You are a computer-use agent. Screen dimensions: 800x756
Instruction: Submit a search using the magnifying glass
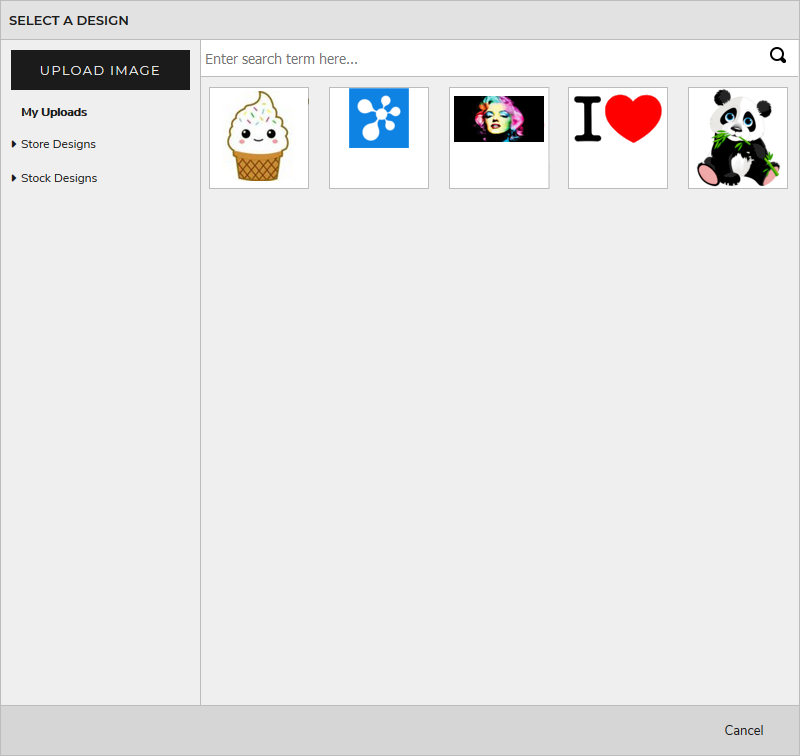coord(778,56)
